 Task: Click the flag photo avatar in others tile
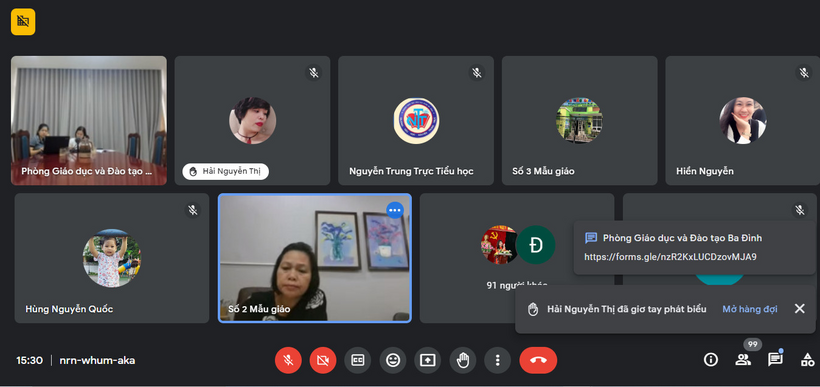click(x=500, y=245)
